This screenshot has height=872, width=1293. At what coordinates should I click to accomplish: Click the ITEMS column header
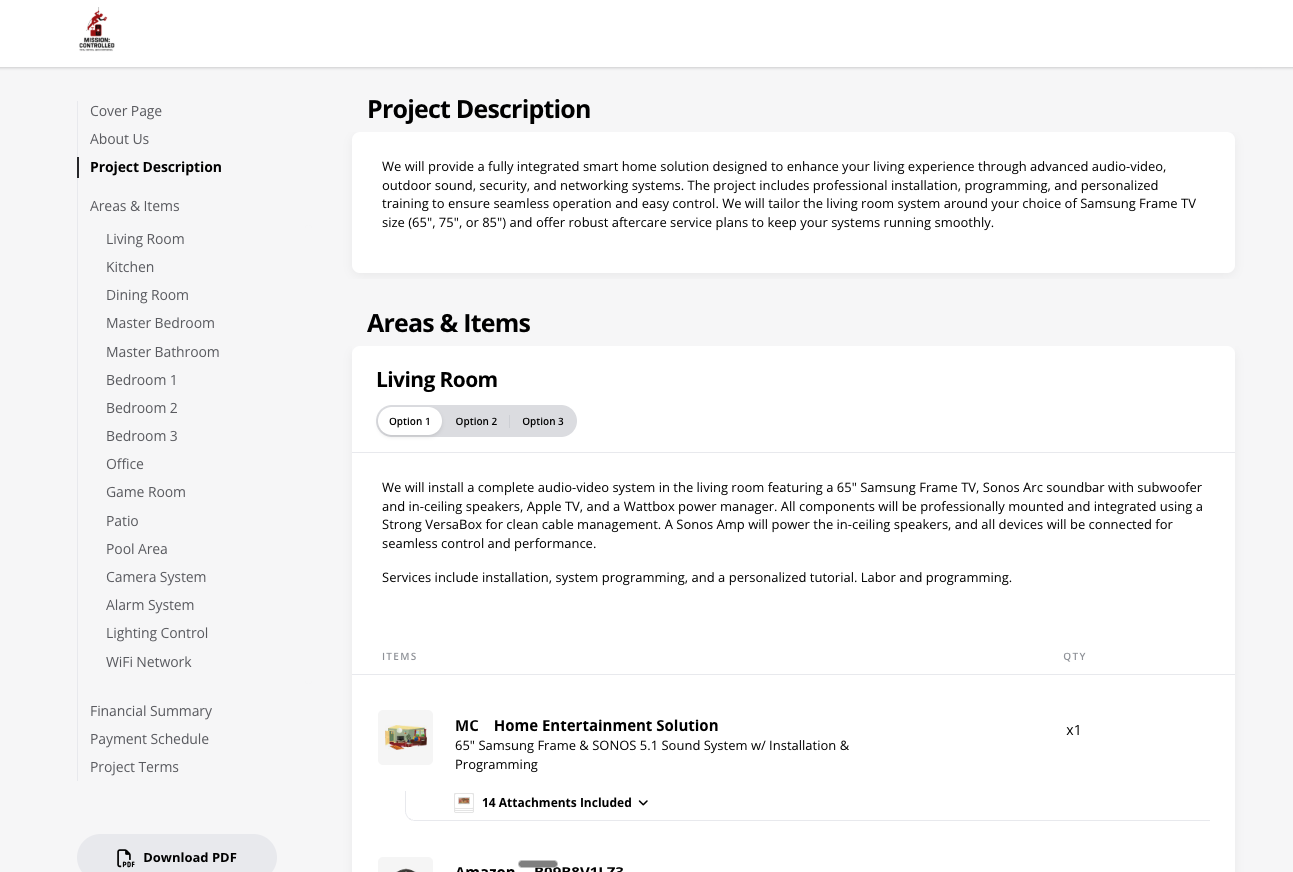pyautogui.click(x=400, y=657)
